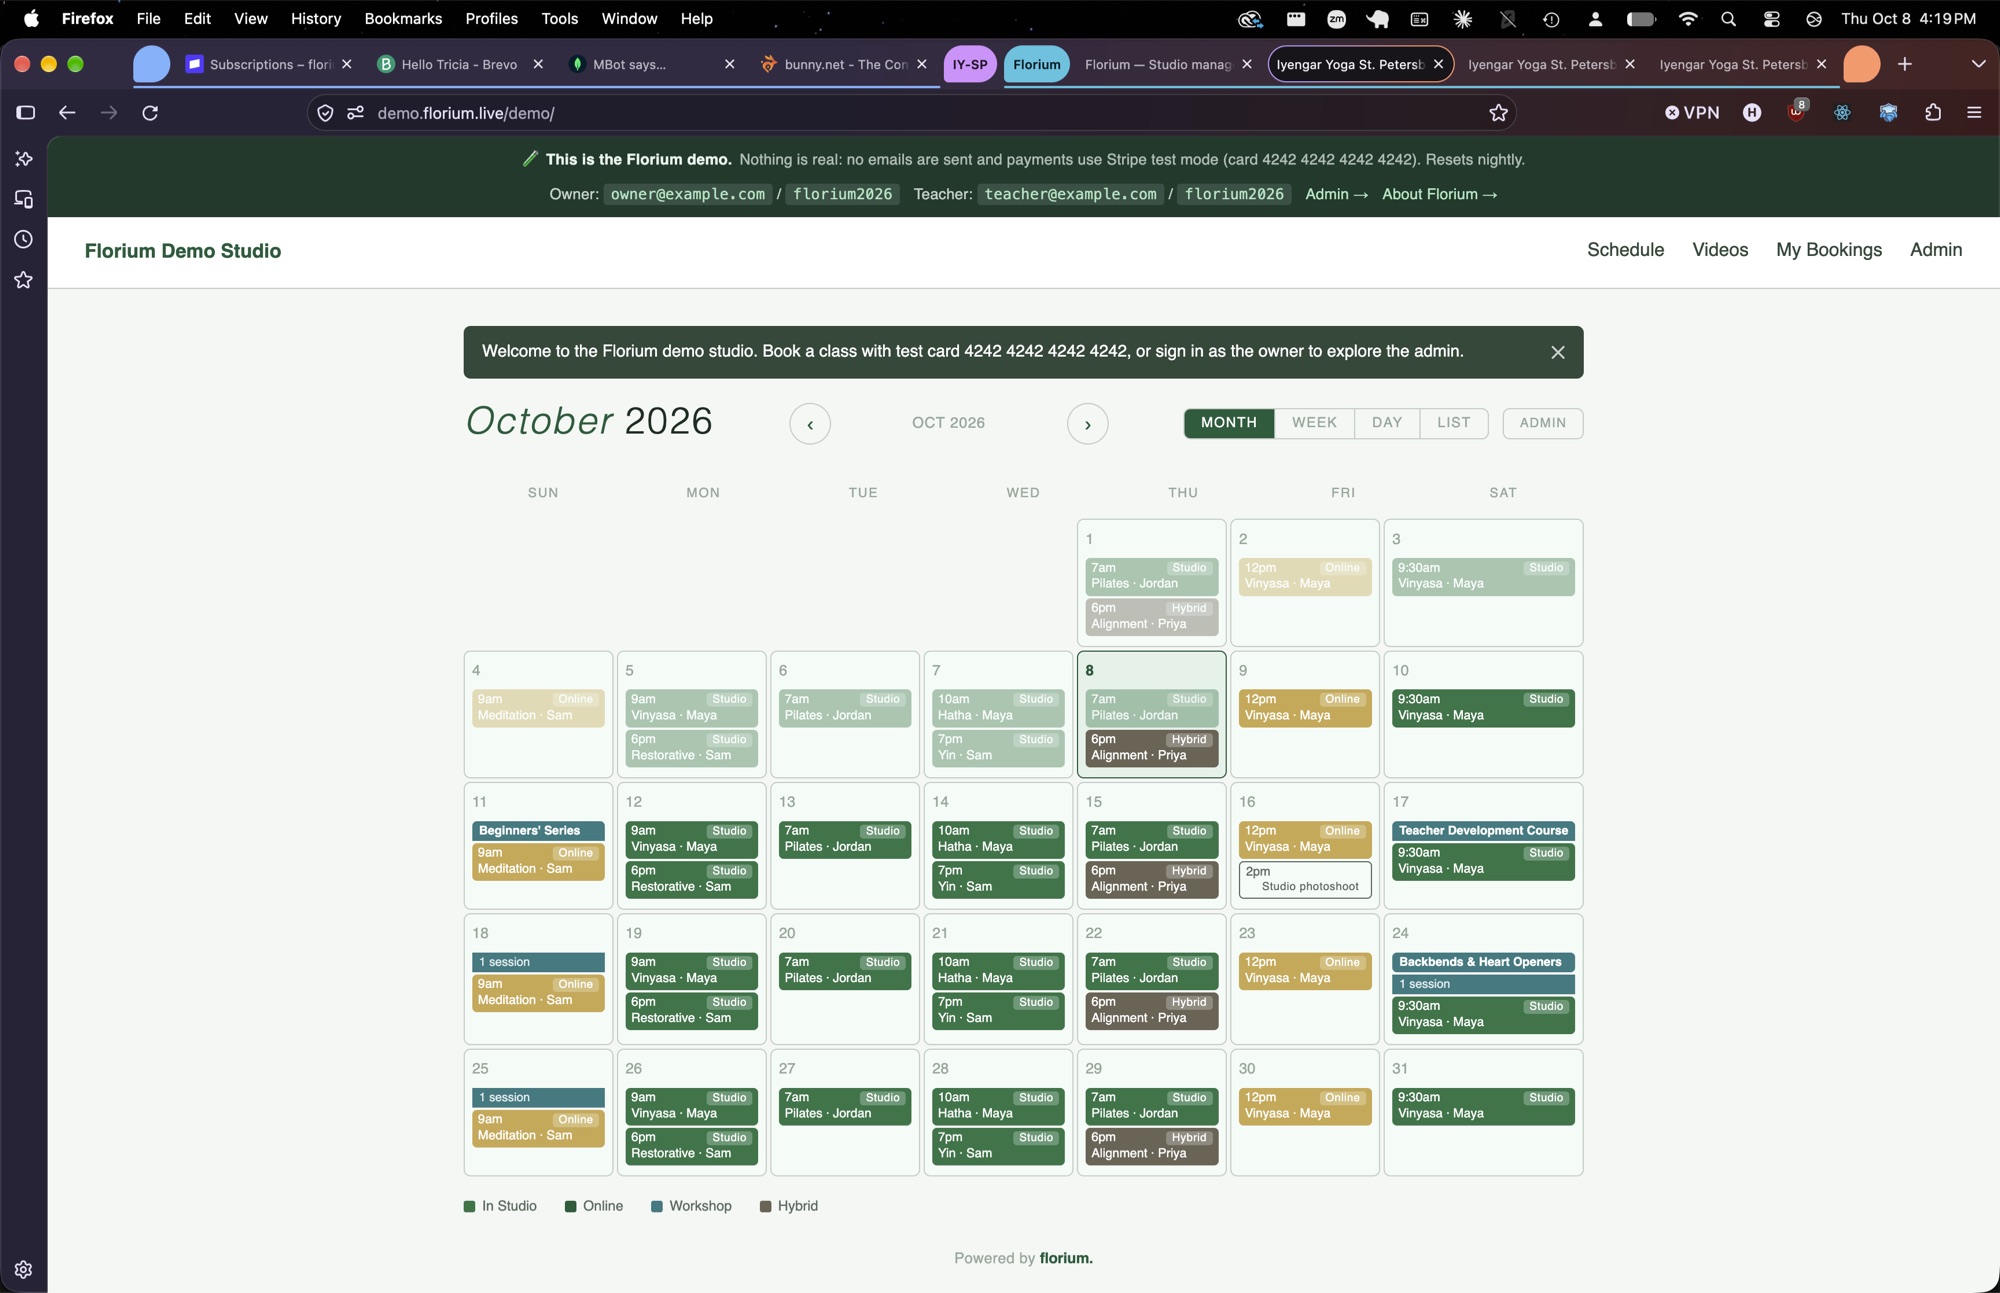The image size is (2000, 1293).
Task: Open Beginners' Series event on the 11th
Action: click(538, 831)
